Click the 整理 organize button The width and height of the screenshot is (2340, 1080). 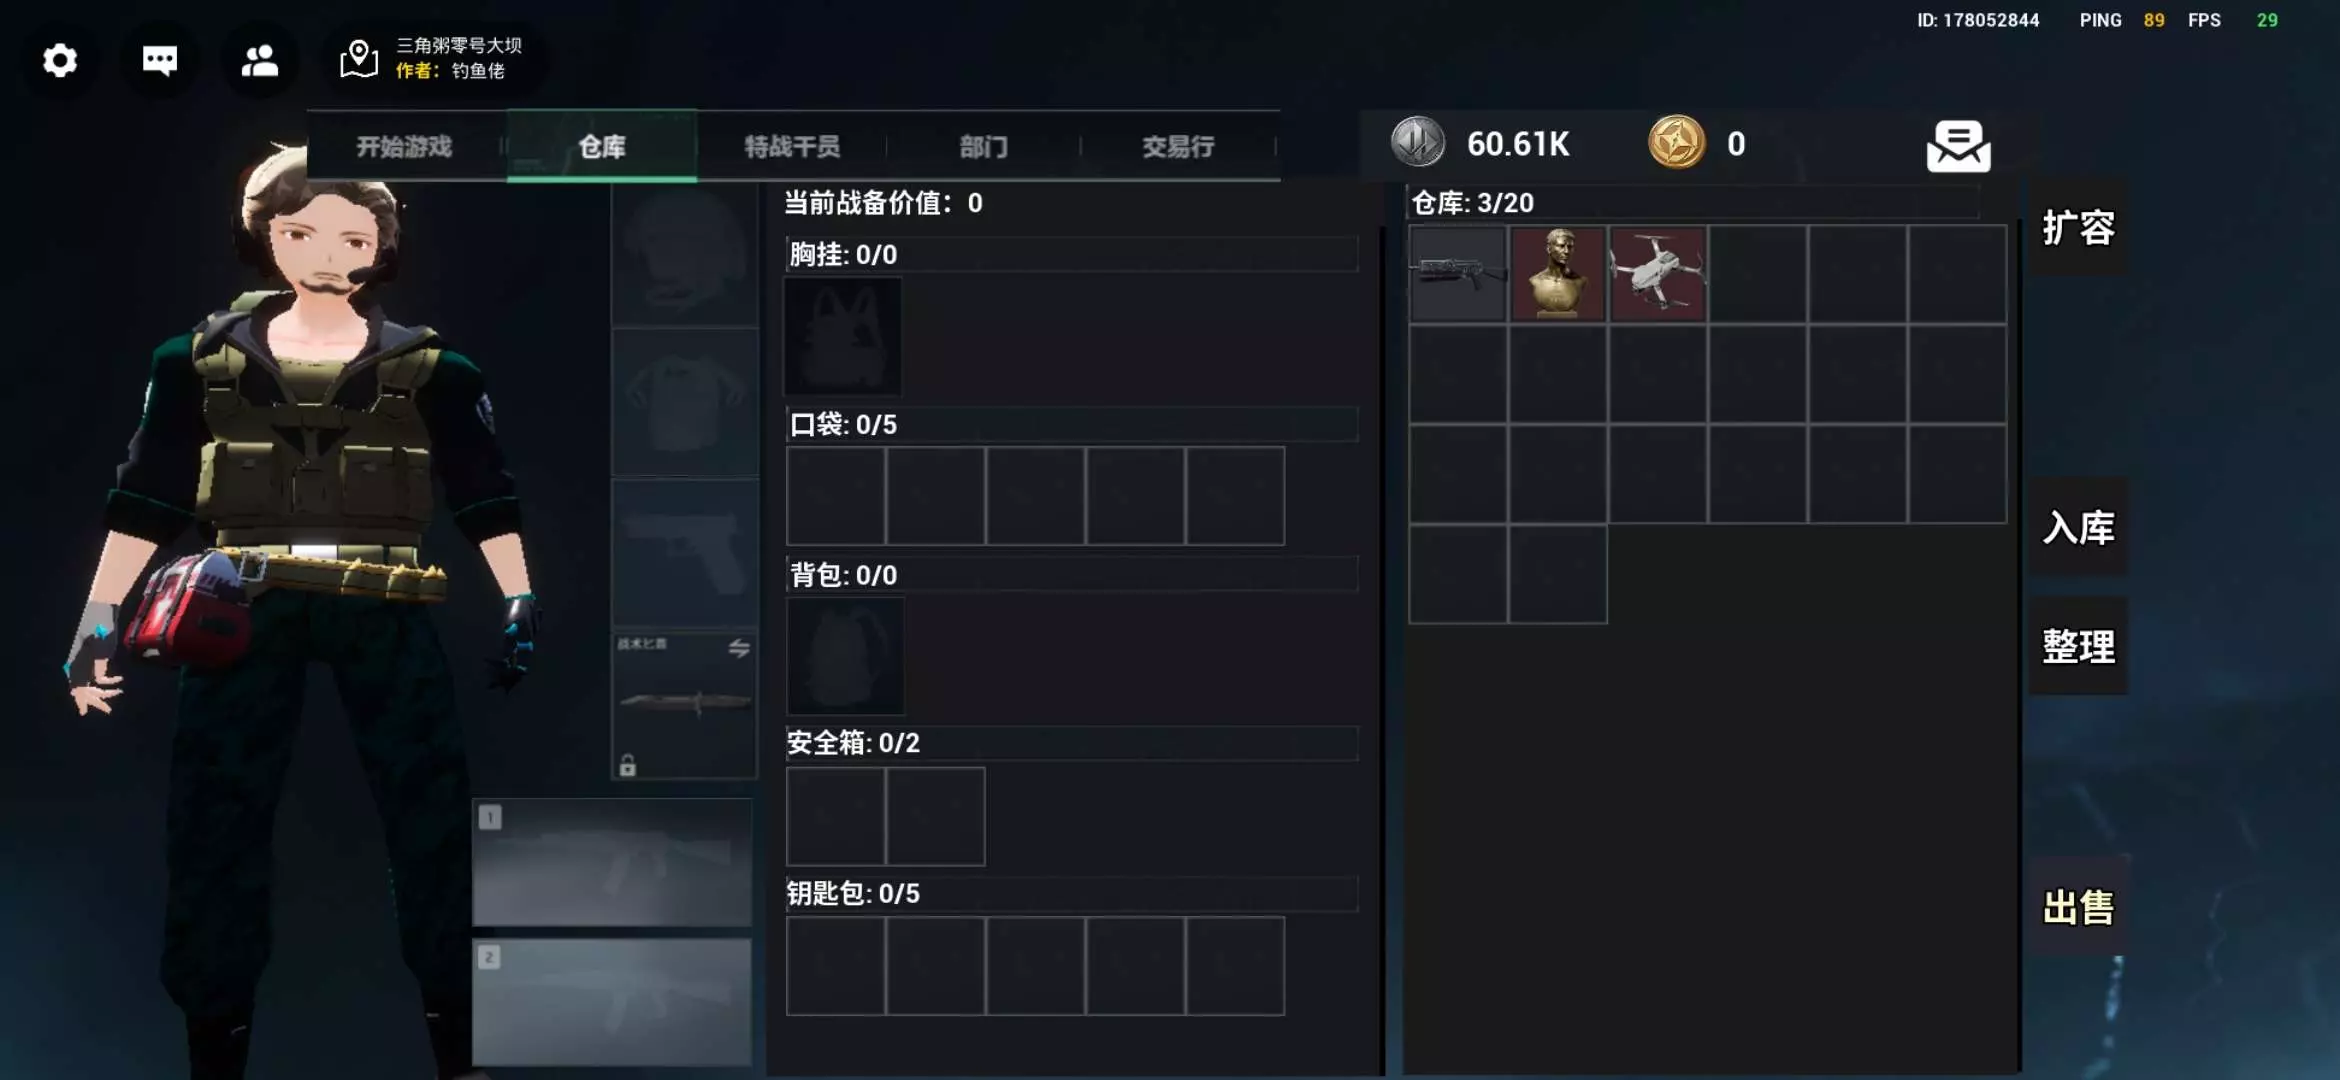(x=2078, y=647)
